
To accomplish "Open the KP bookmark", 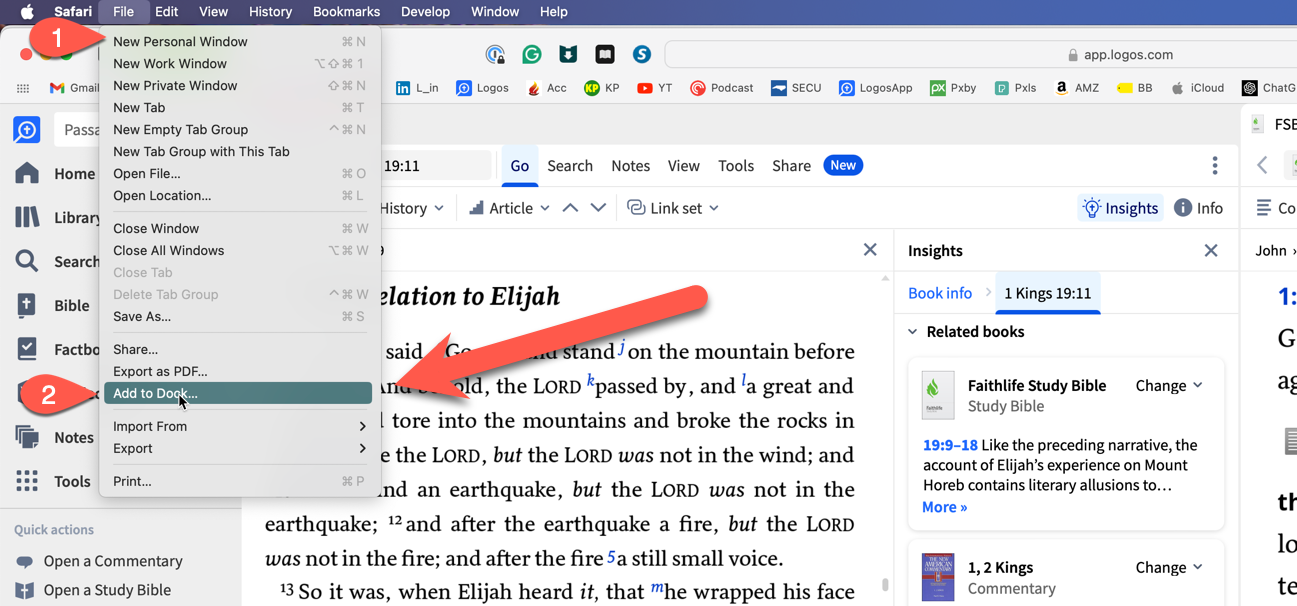I will pyautogui.click(x=602, y=88).
